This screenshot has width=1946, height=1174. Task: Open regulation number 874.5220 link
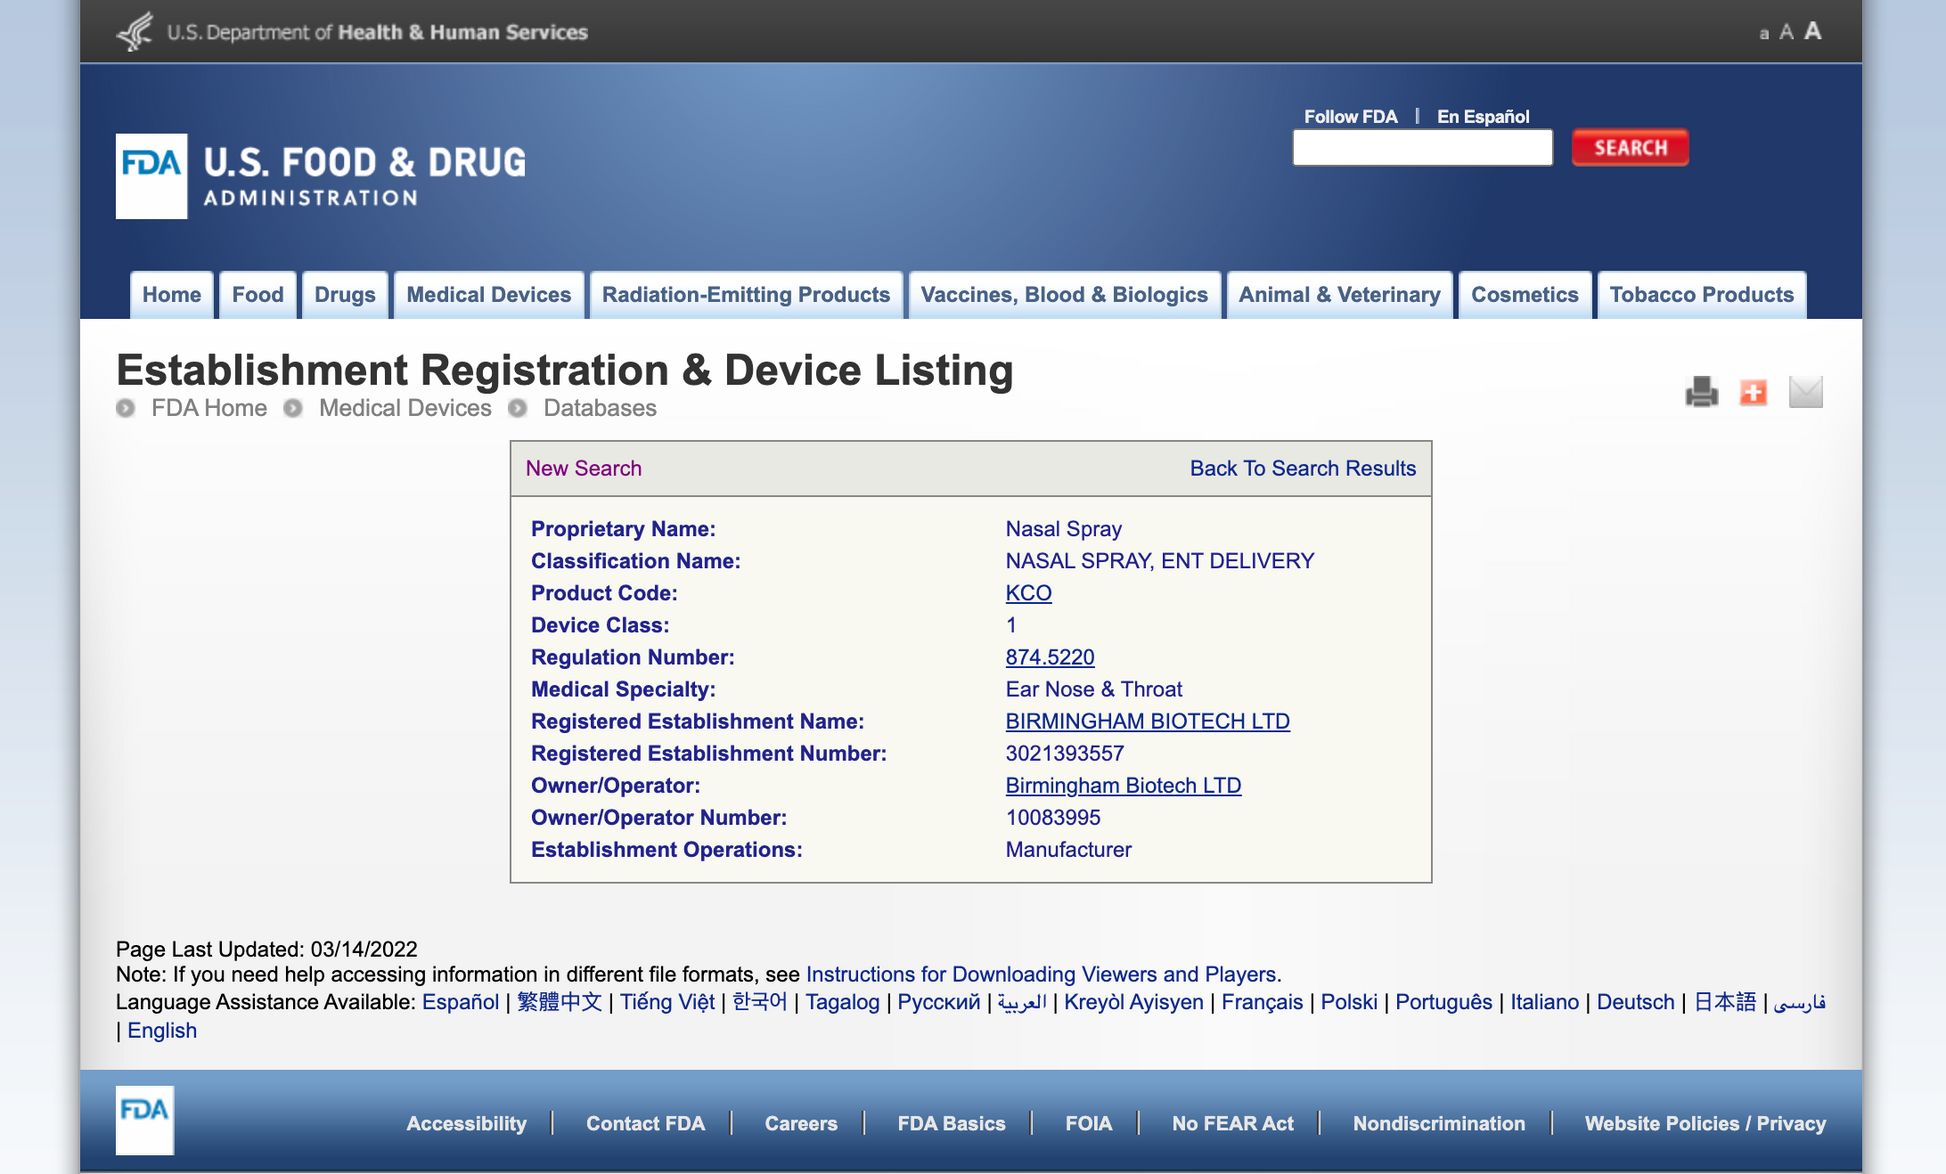1050,657
